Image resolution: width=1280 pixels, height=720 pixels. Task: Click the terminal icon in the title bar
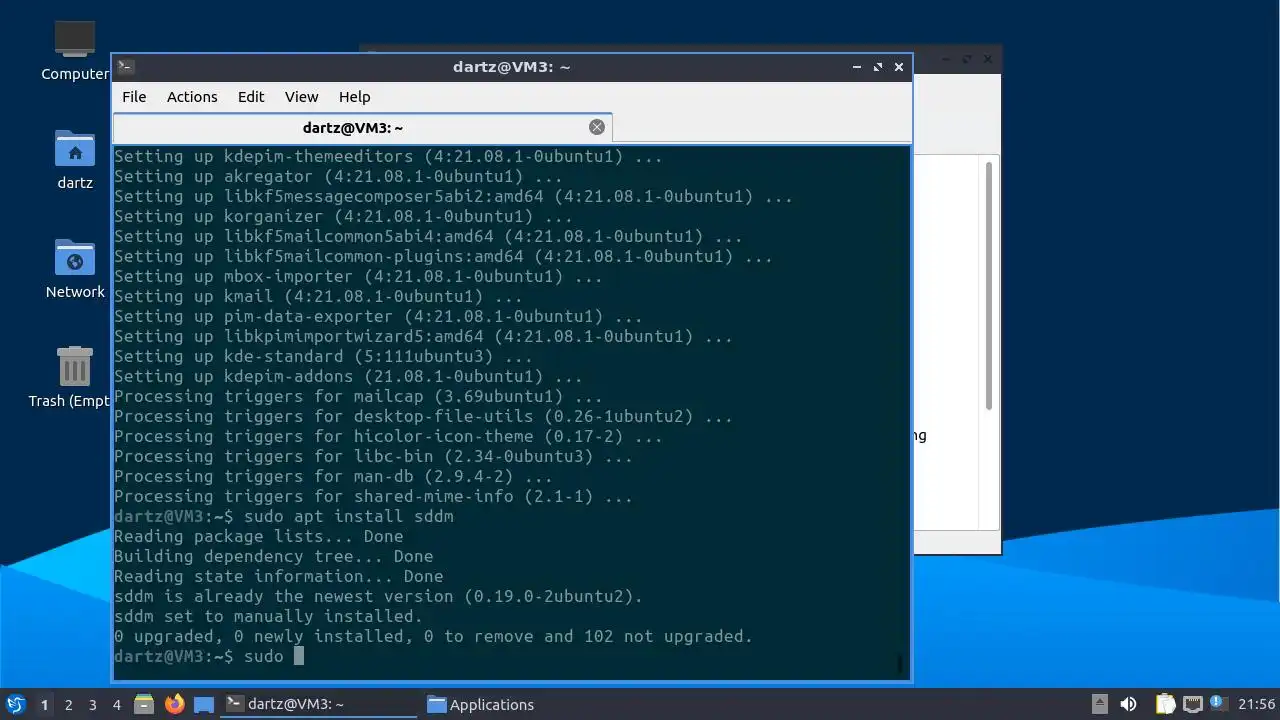(125, 67)
